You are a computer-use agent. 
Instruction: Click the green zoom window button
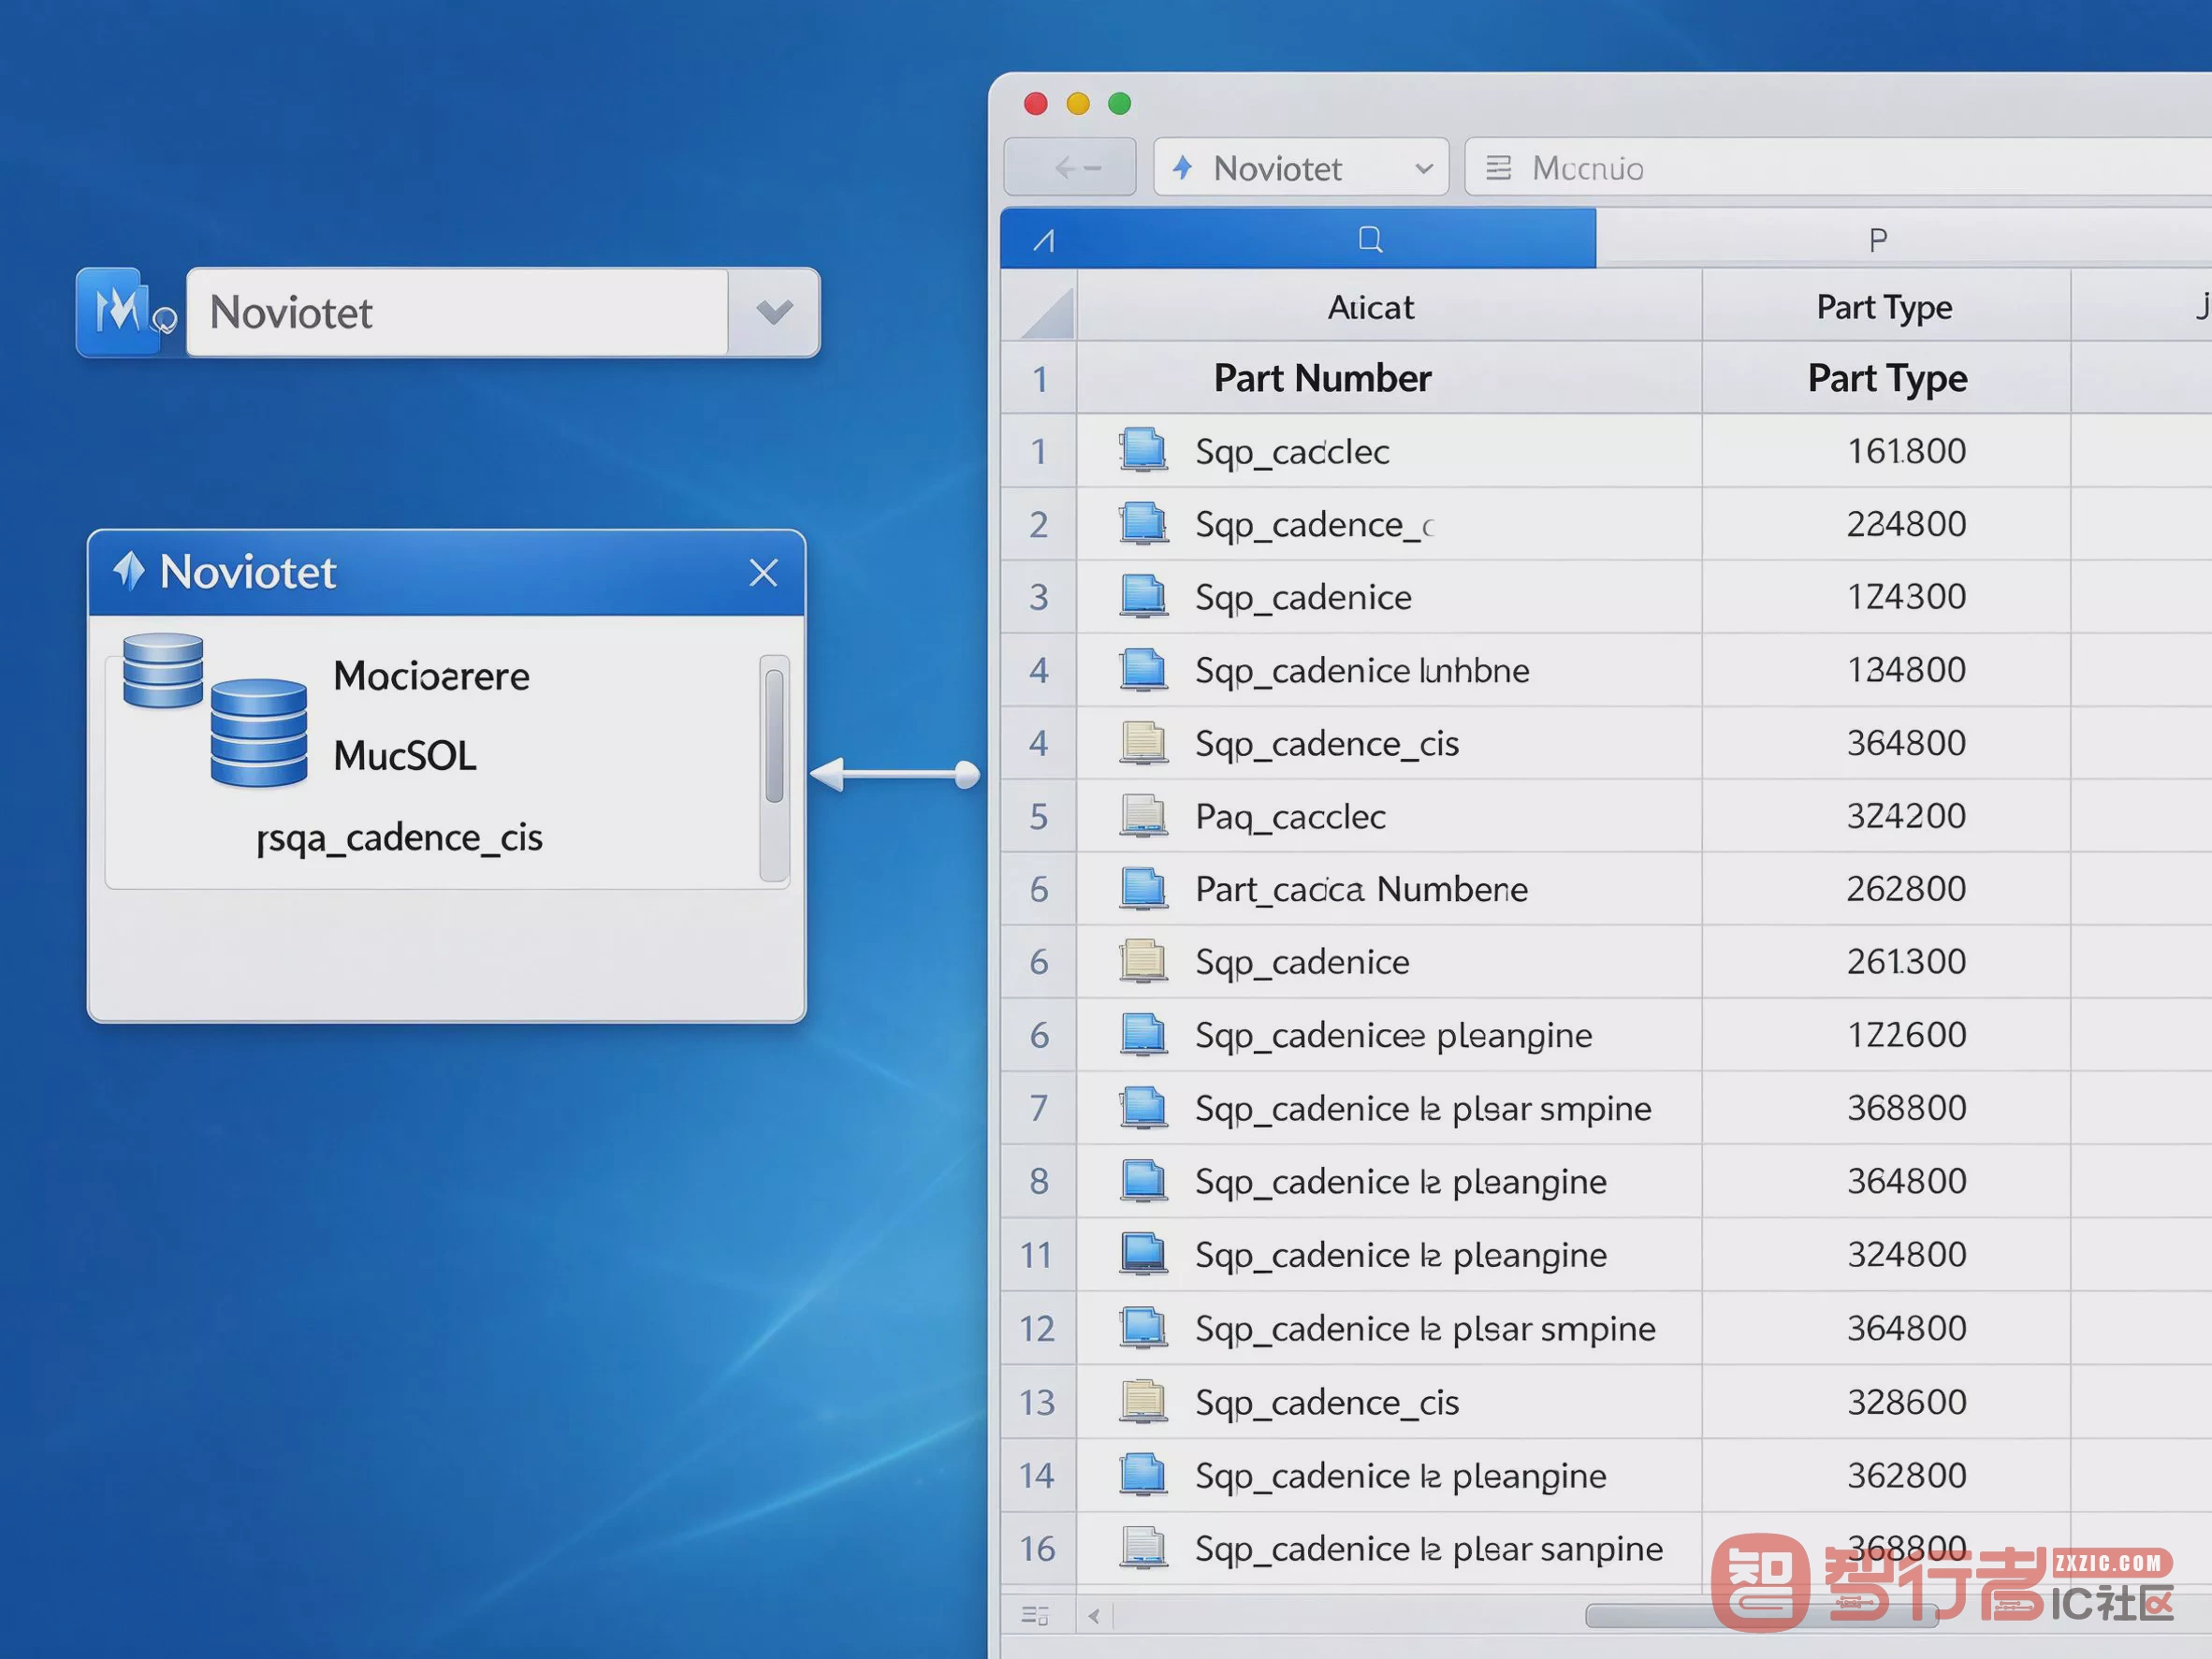1120,103
